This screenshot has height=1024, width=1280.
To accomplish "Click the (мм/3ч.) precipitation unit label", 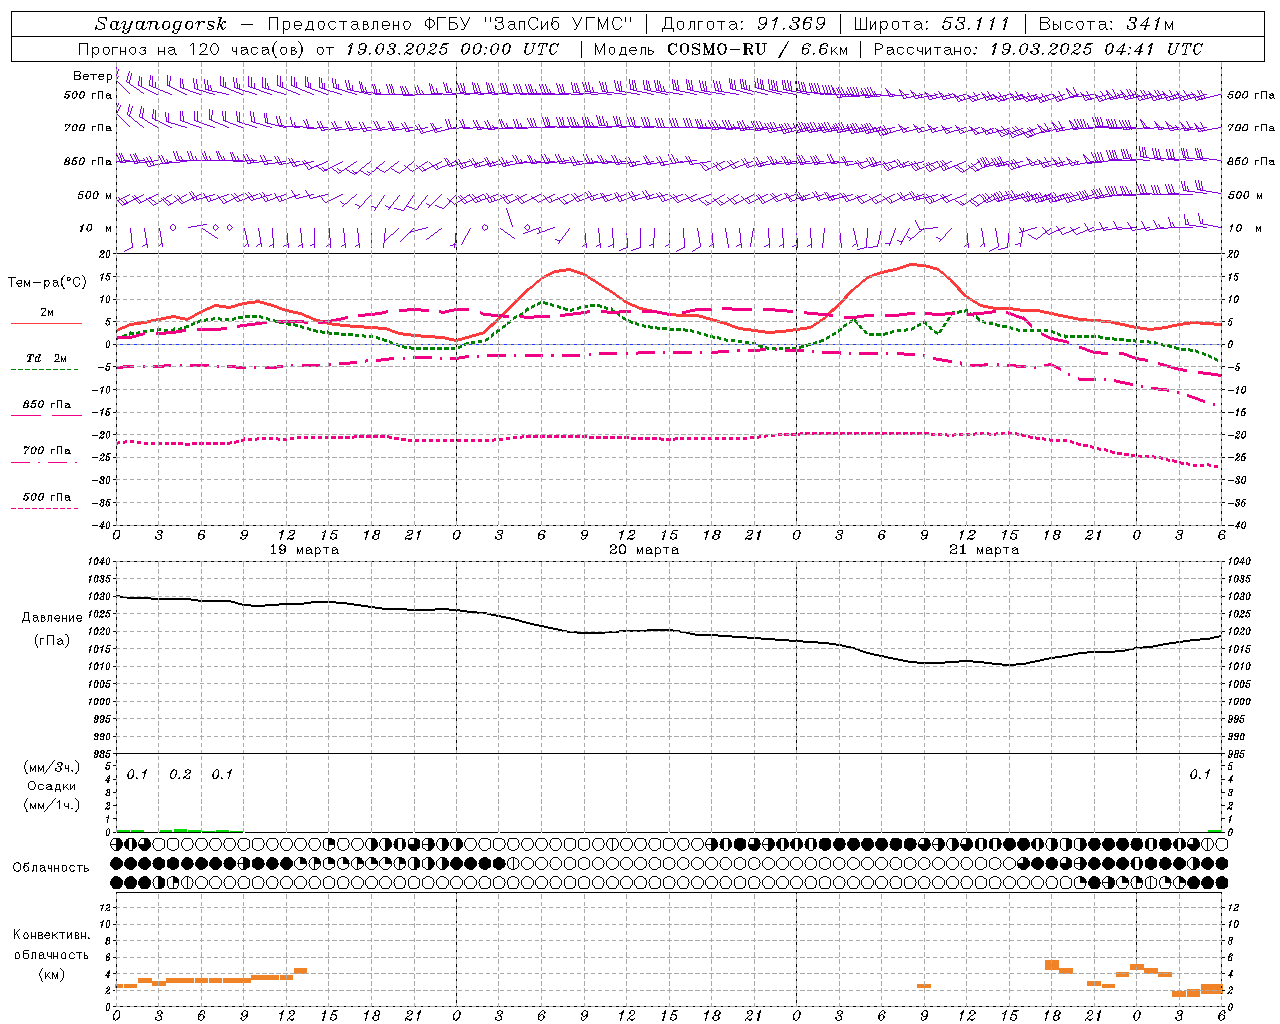I will [x=52, y=767].
